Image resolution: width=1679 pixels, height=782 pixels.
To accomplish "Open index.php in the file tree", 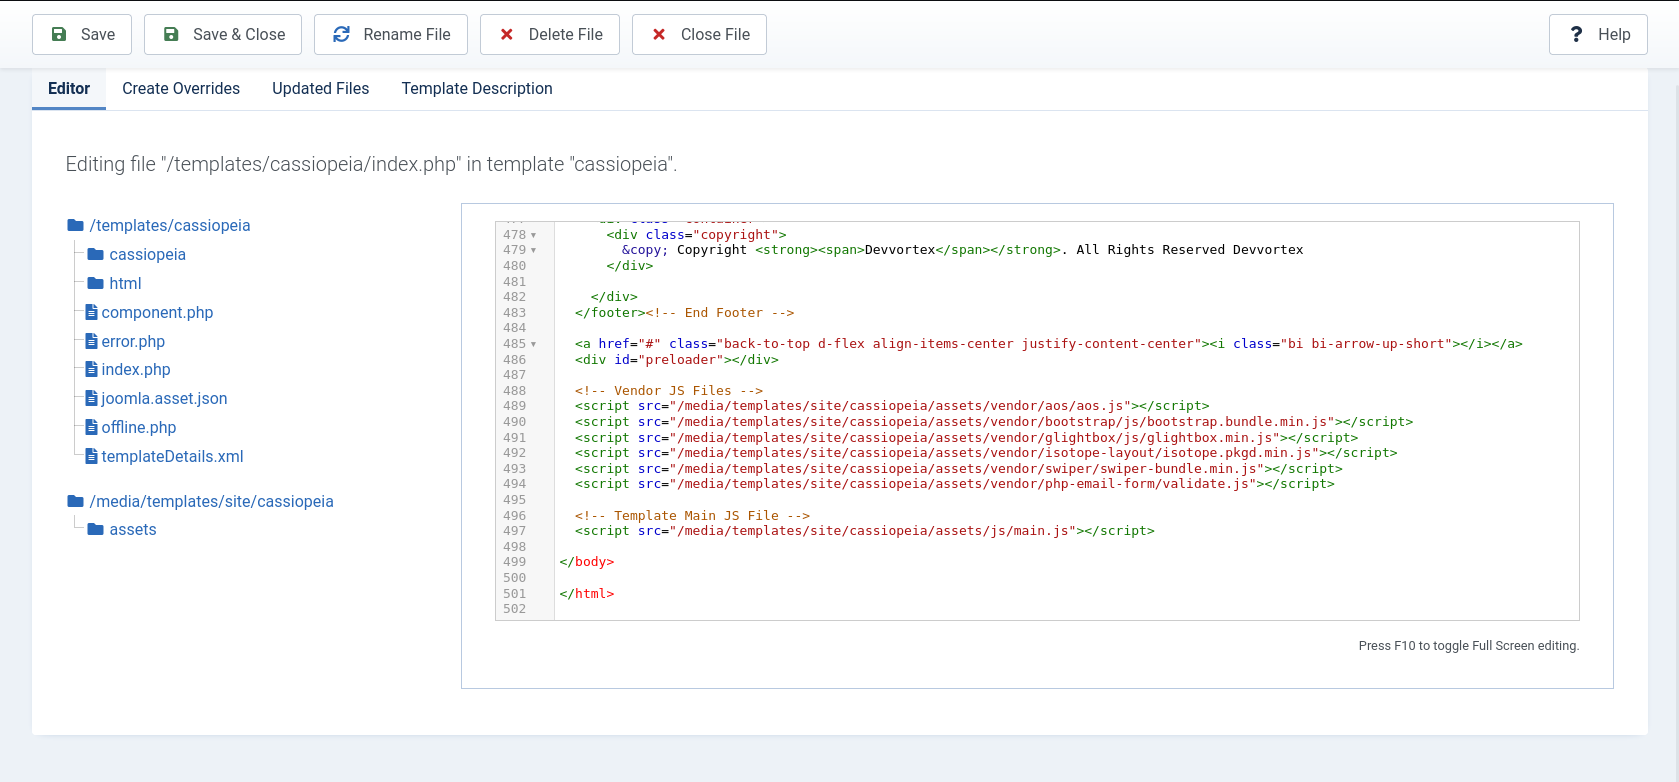I will (x=136, y=370).
